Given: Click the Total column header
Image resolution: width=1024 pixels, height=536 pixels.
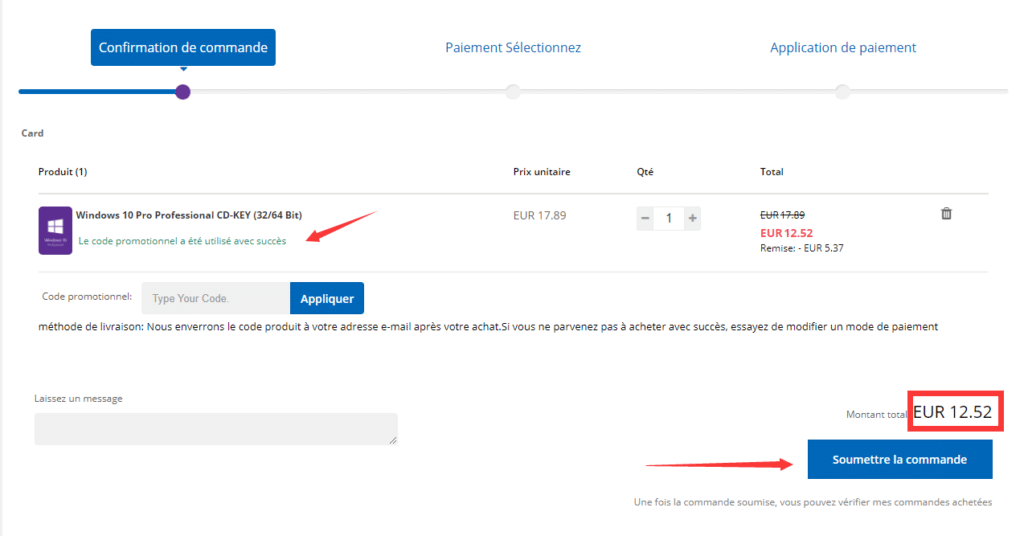Looking at the screenshot, I should tap(771, 172).
